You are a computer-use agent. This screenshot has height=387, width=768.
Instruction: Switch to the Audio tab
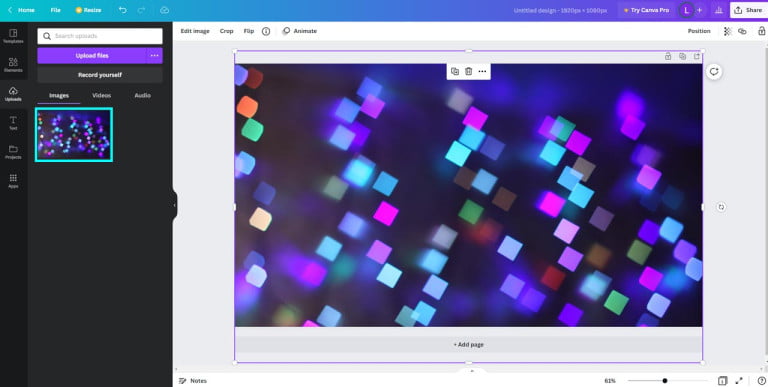coord(143,96)
